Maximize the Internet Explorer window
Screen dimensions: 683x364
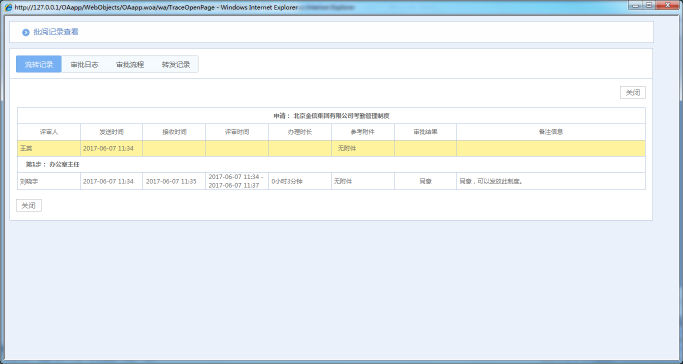[x=649, y=5]
